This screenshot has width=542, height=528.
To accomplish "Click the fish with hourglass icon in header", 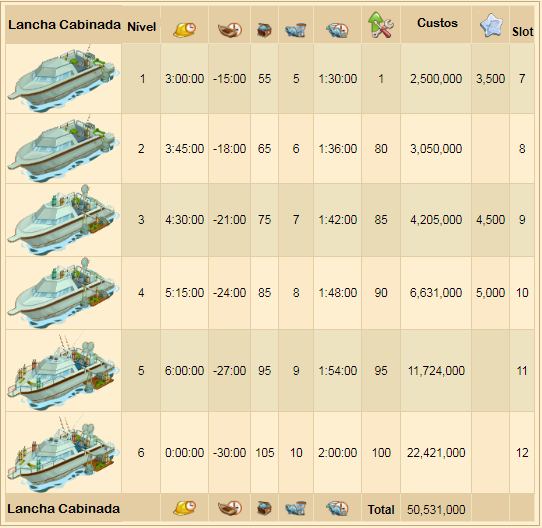I will click(296, 30).
